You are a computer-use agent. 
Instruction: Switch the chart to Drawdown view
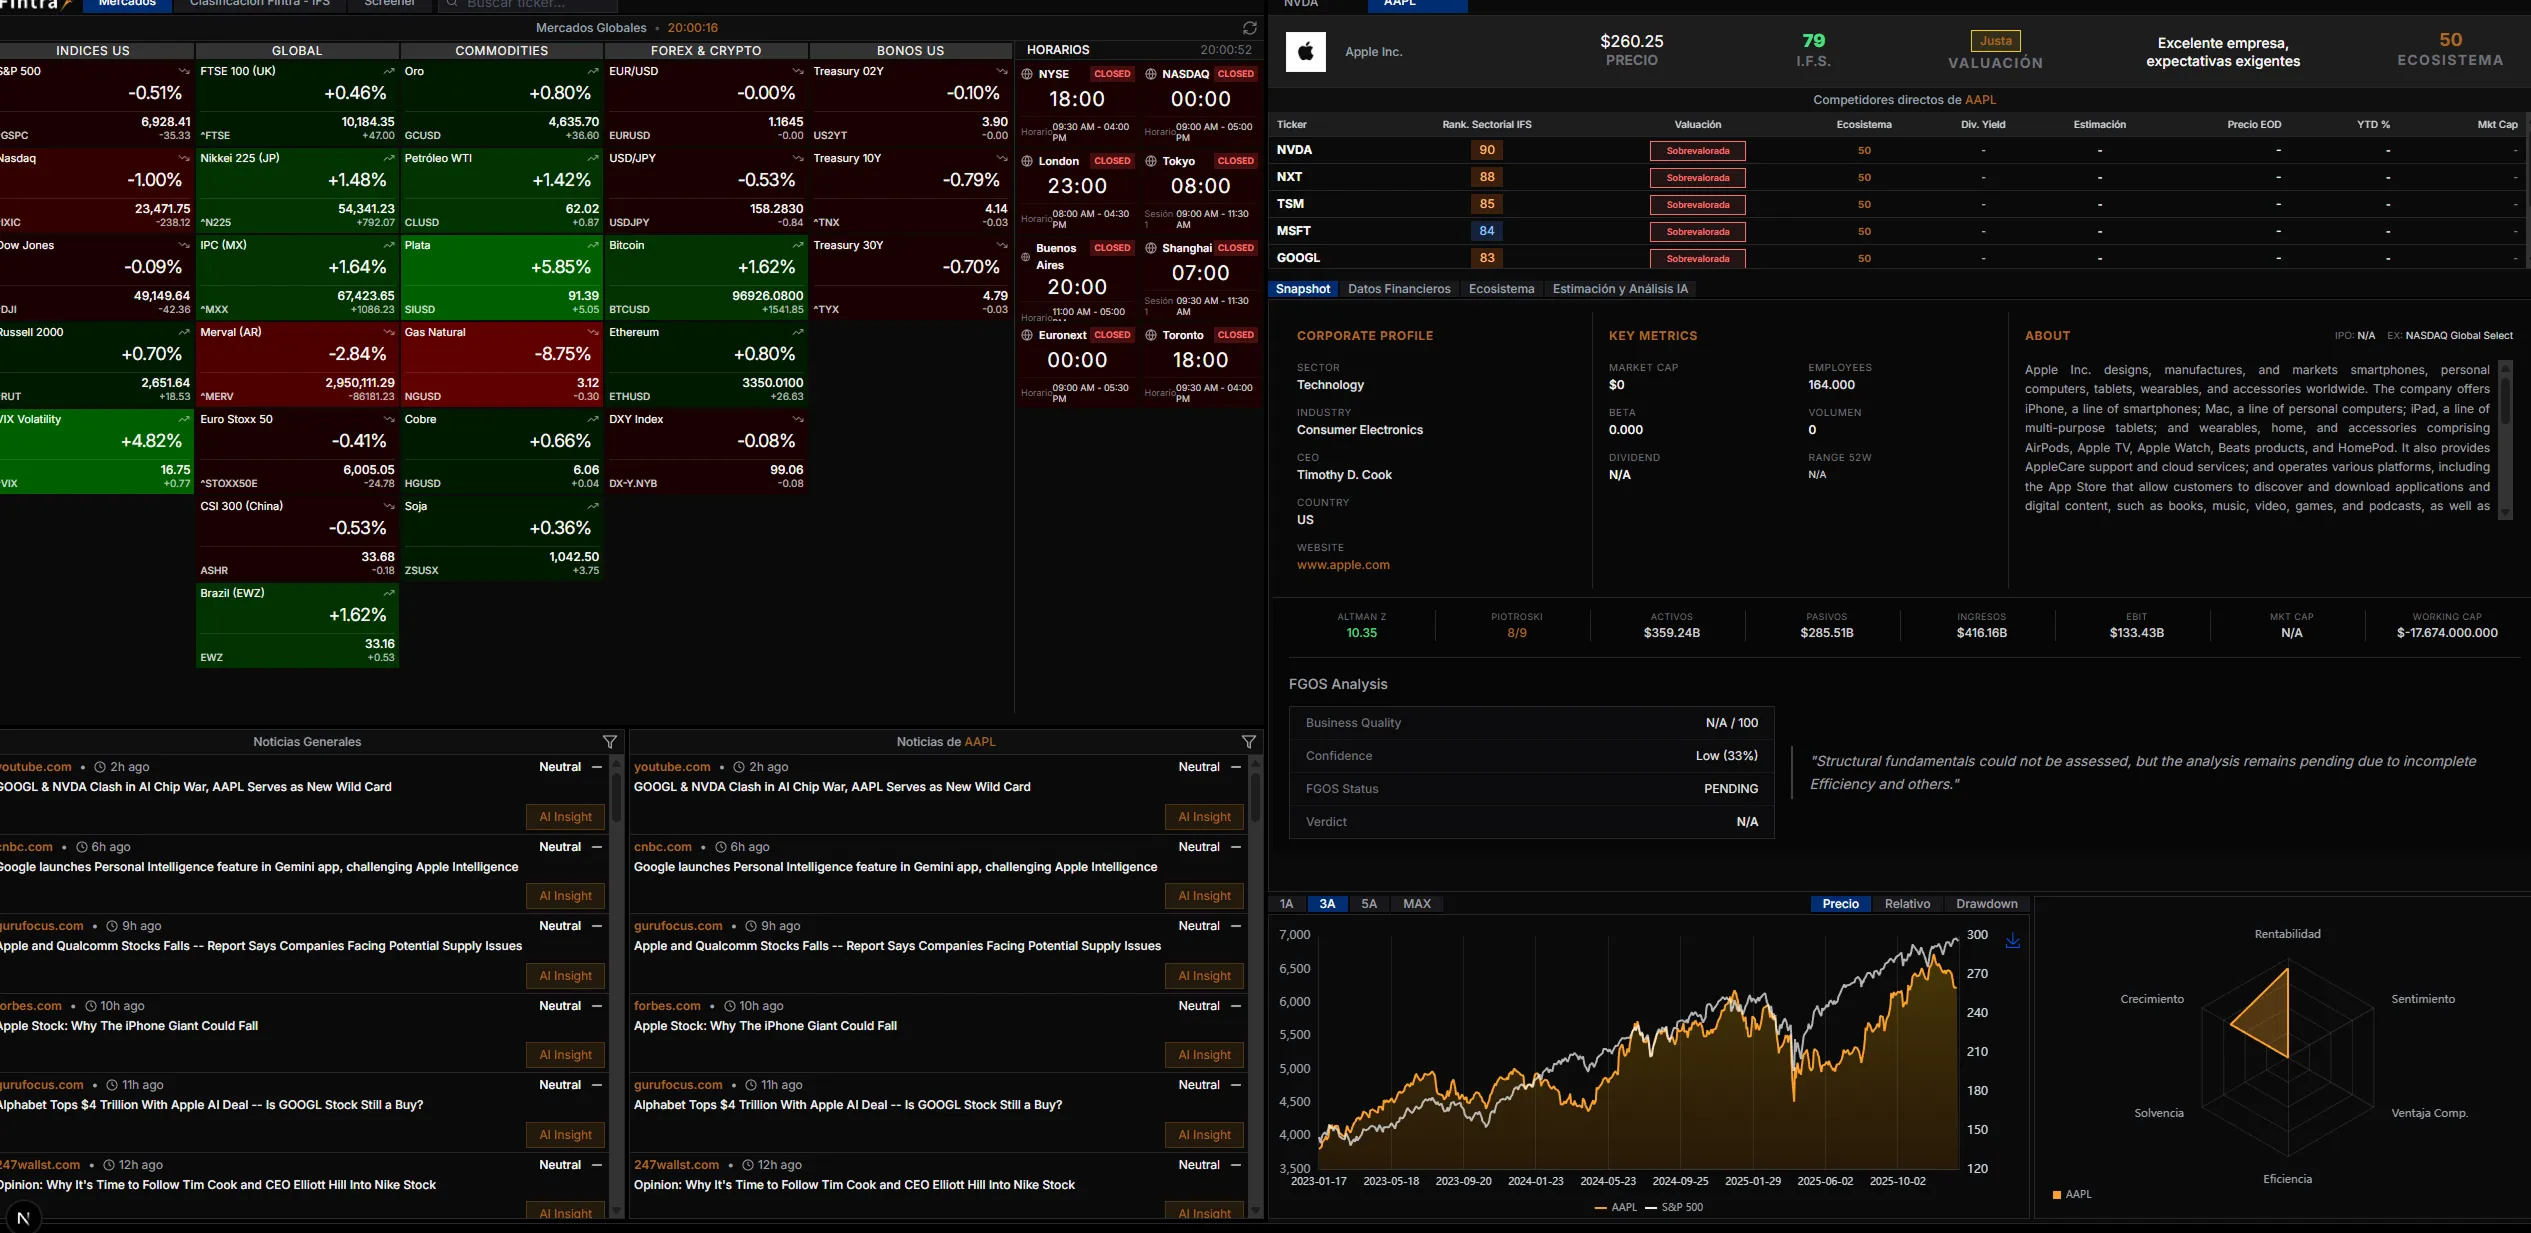[x=1986, y=903]
